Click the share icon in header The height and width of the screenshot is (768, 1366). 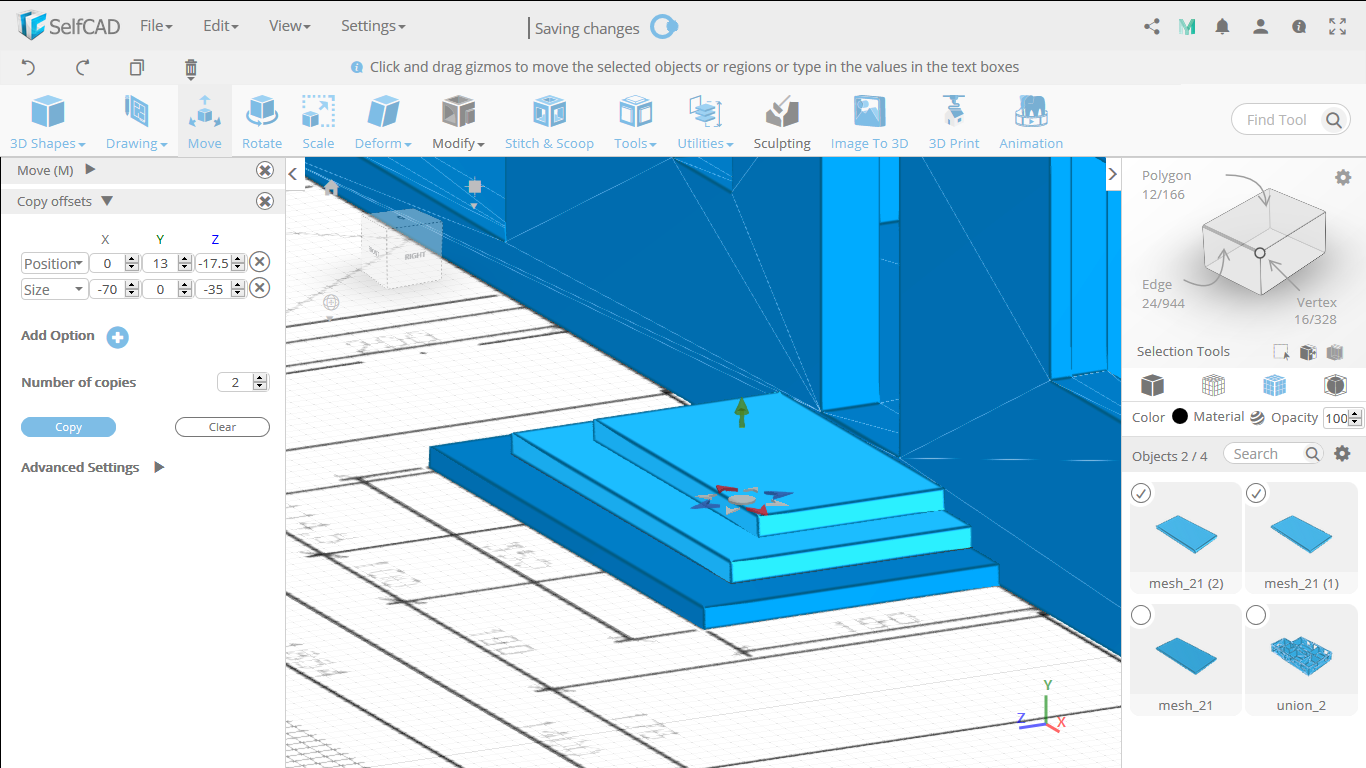(x=1151, y=27)
